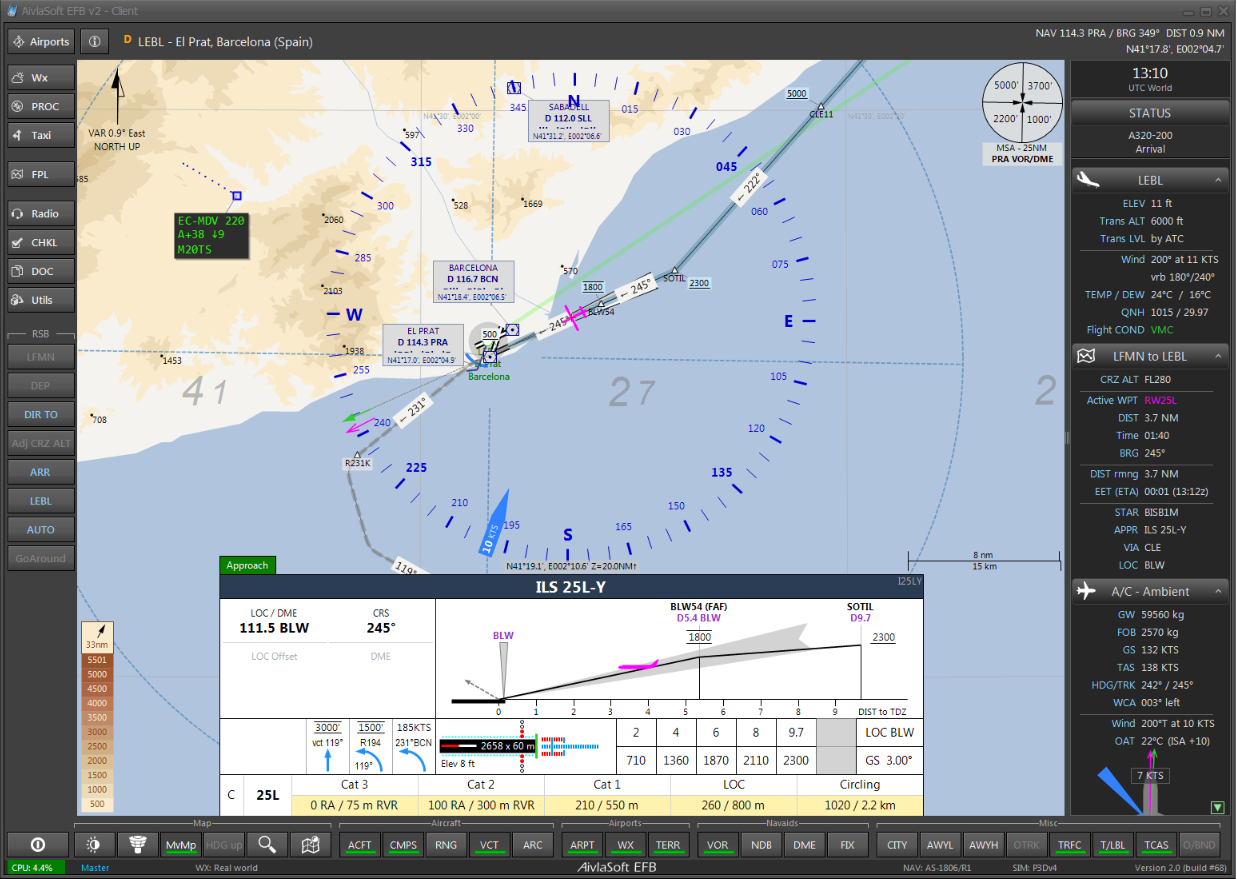Open the CHKL checklist page

pos(40,241)
